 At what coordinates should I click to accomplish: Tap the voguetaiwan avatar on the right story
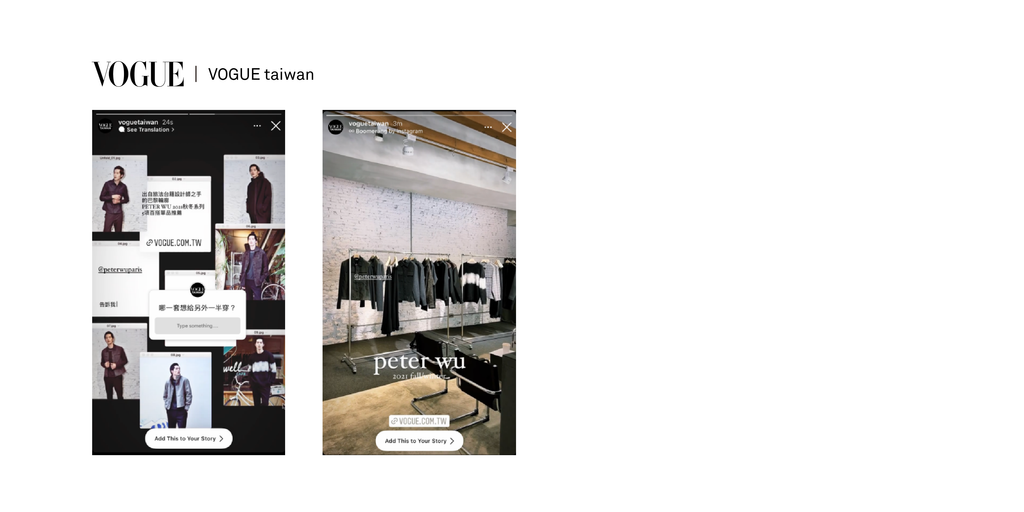click(x=336, y=127)
